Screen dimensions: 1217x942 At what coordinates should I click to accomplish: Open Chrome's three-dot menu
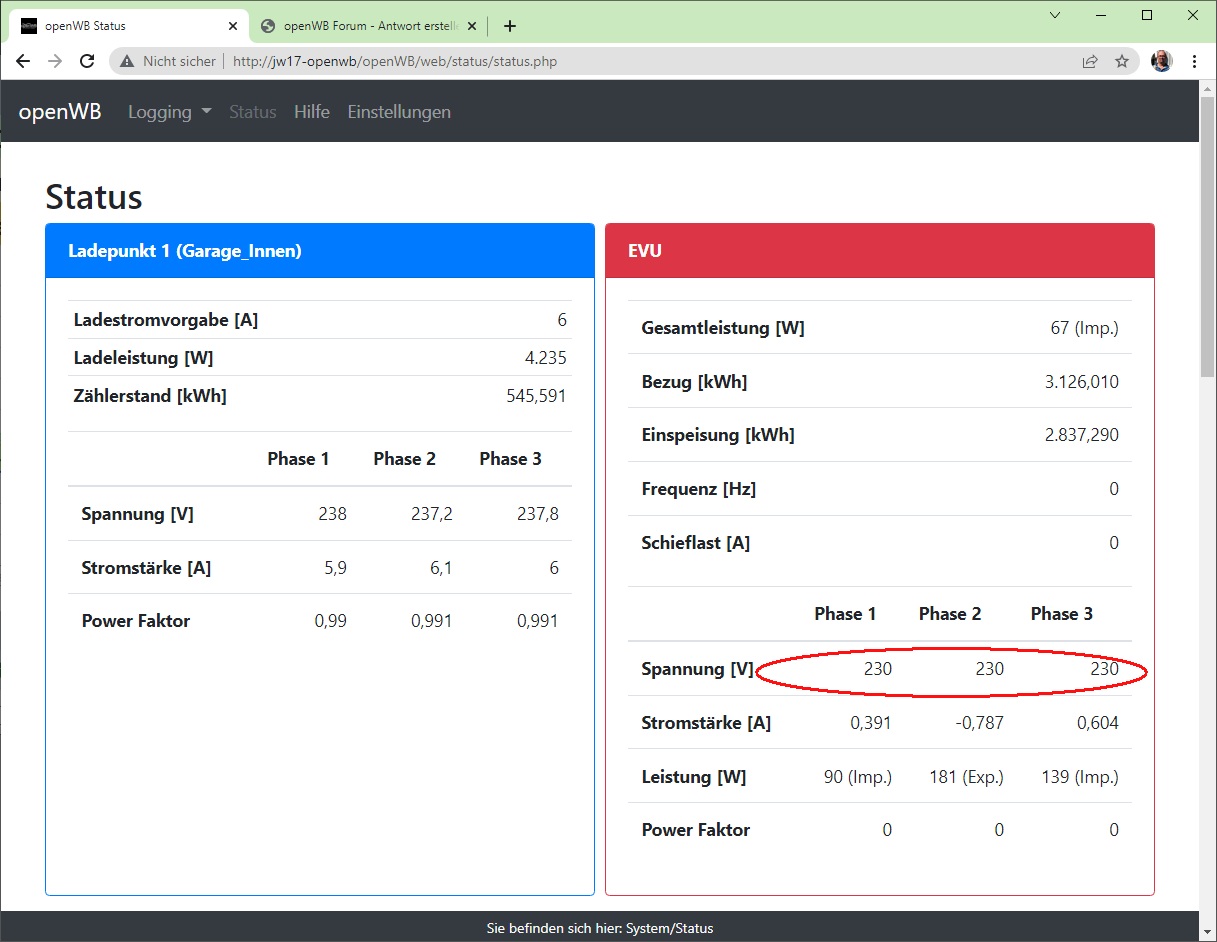[1194, 61]
